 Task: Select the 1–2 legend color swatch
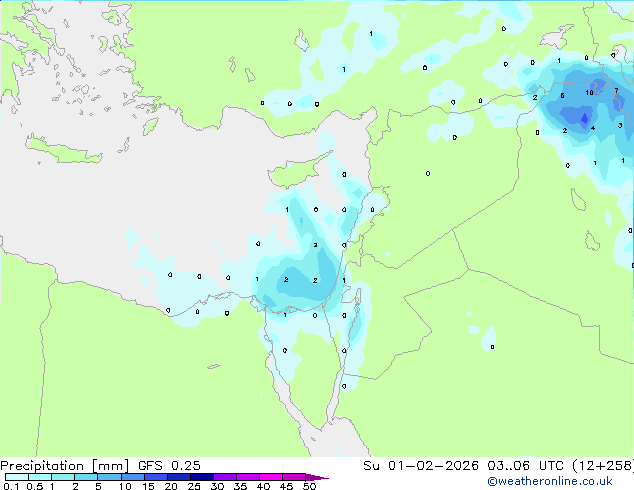[63, 477]
